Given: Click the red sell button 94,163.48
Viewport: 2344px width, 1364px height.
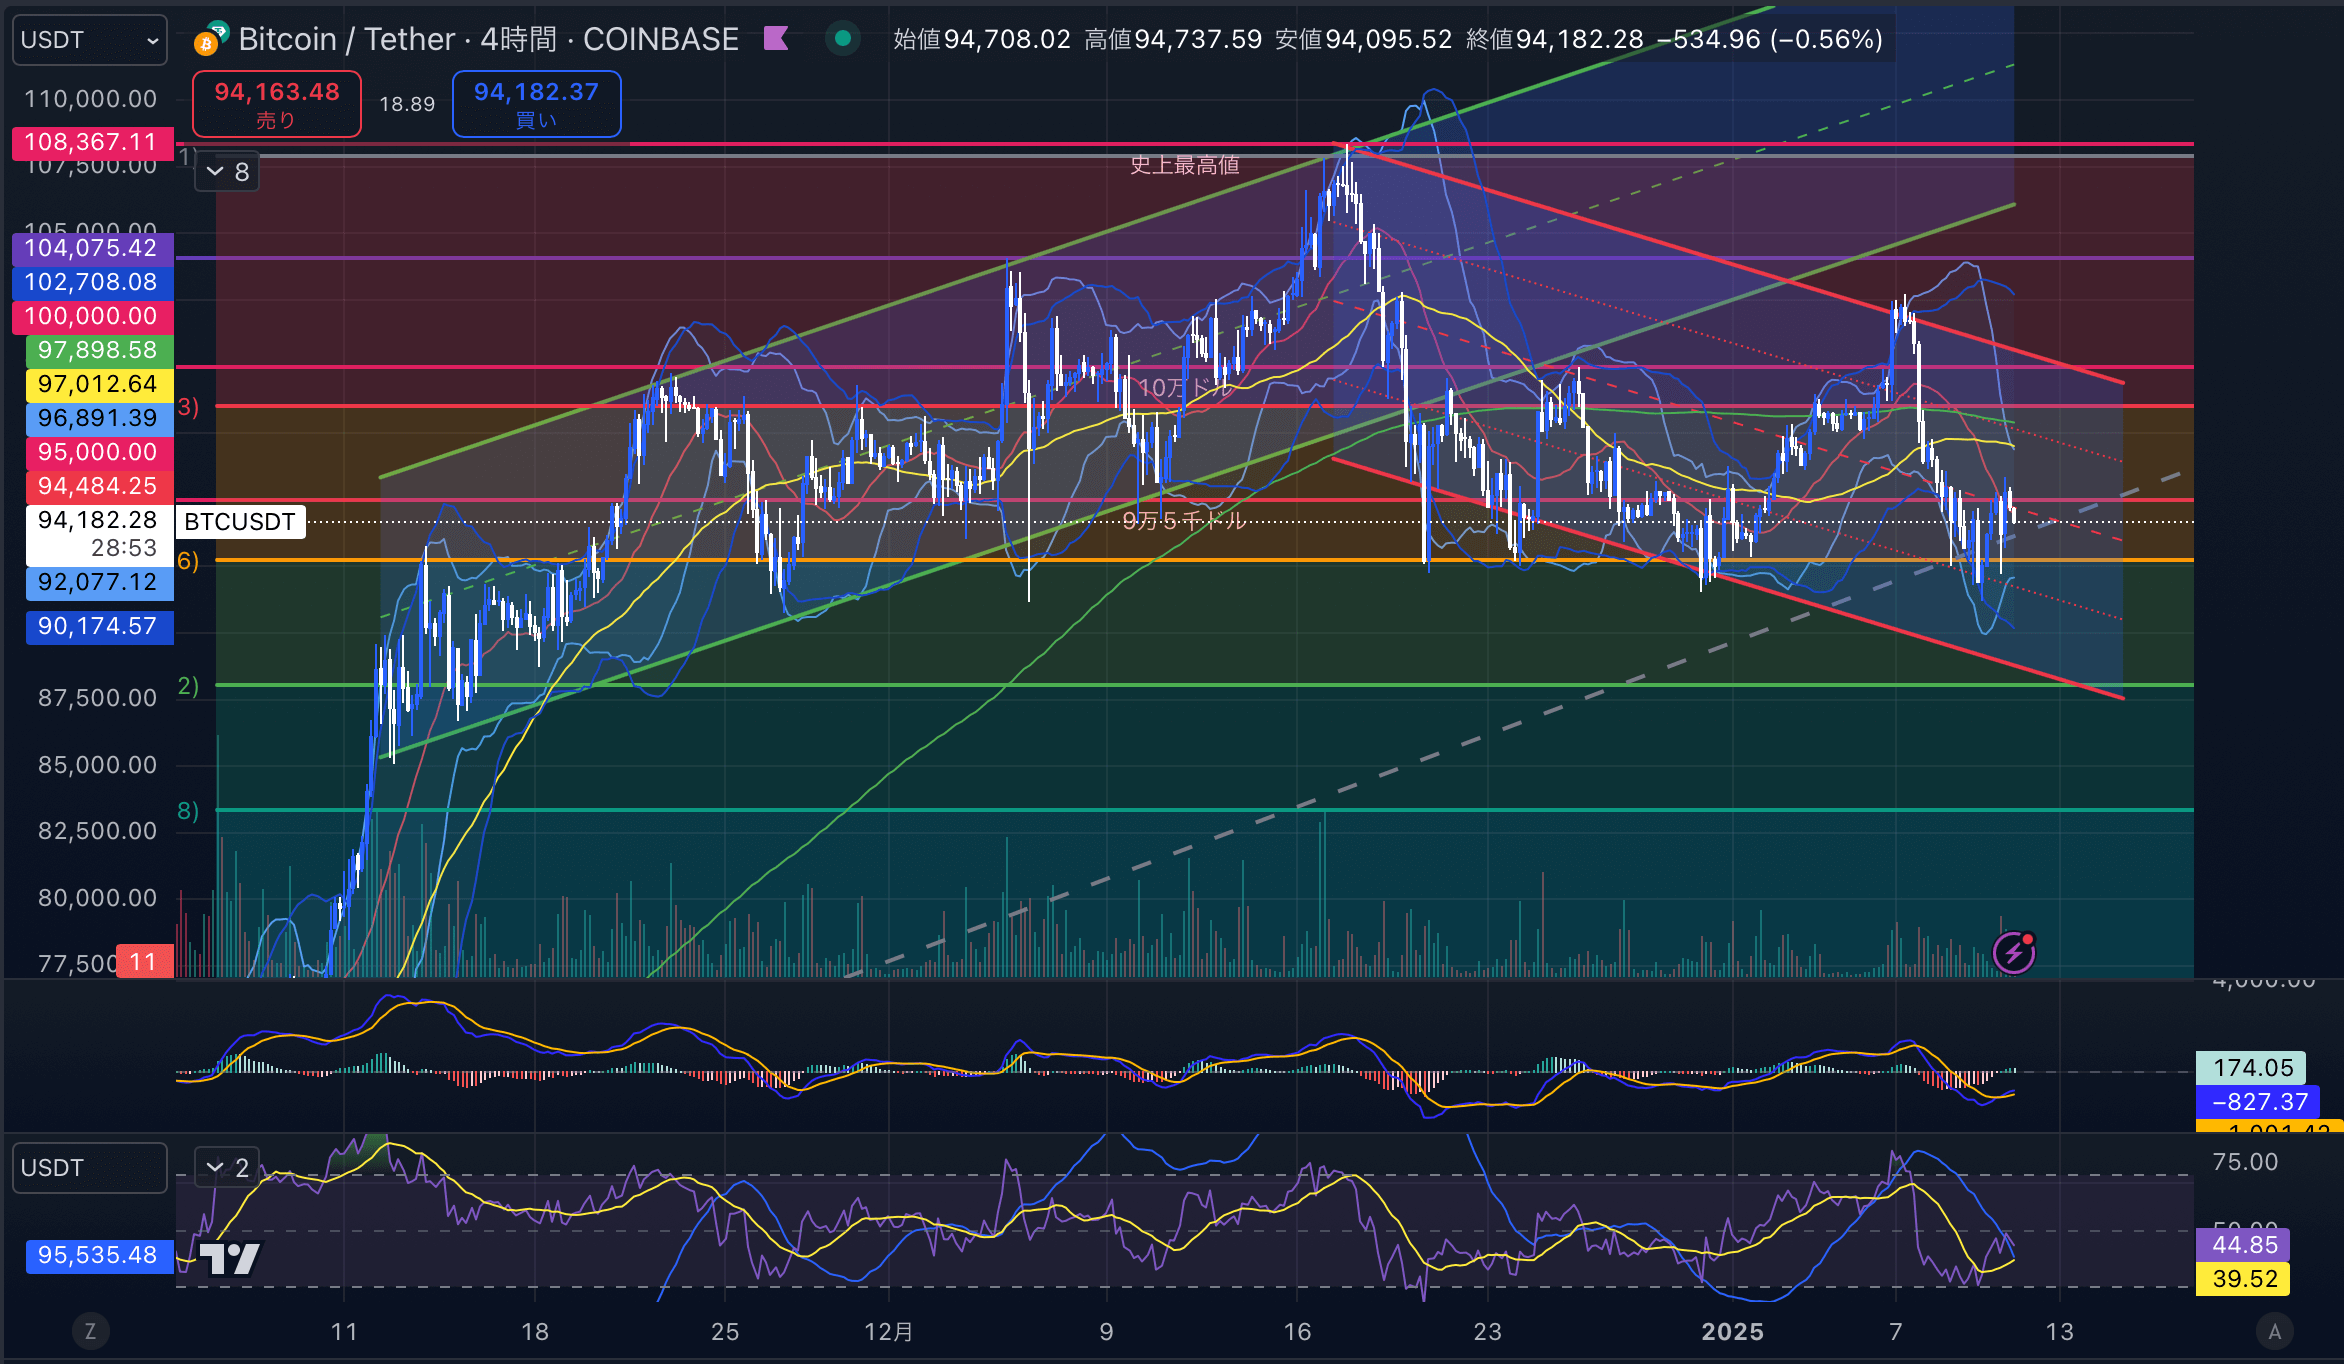Looking at the screenshot, I should [277, 104].
